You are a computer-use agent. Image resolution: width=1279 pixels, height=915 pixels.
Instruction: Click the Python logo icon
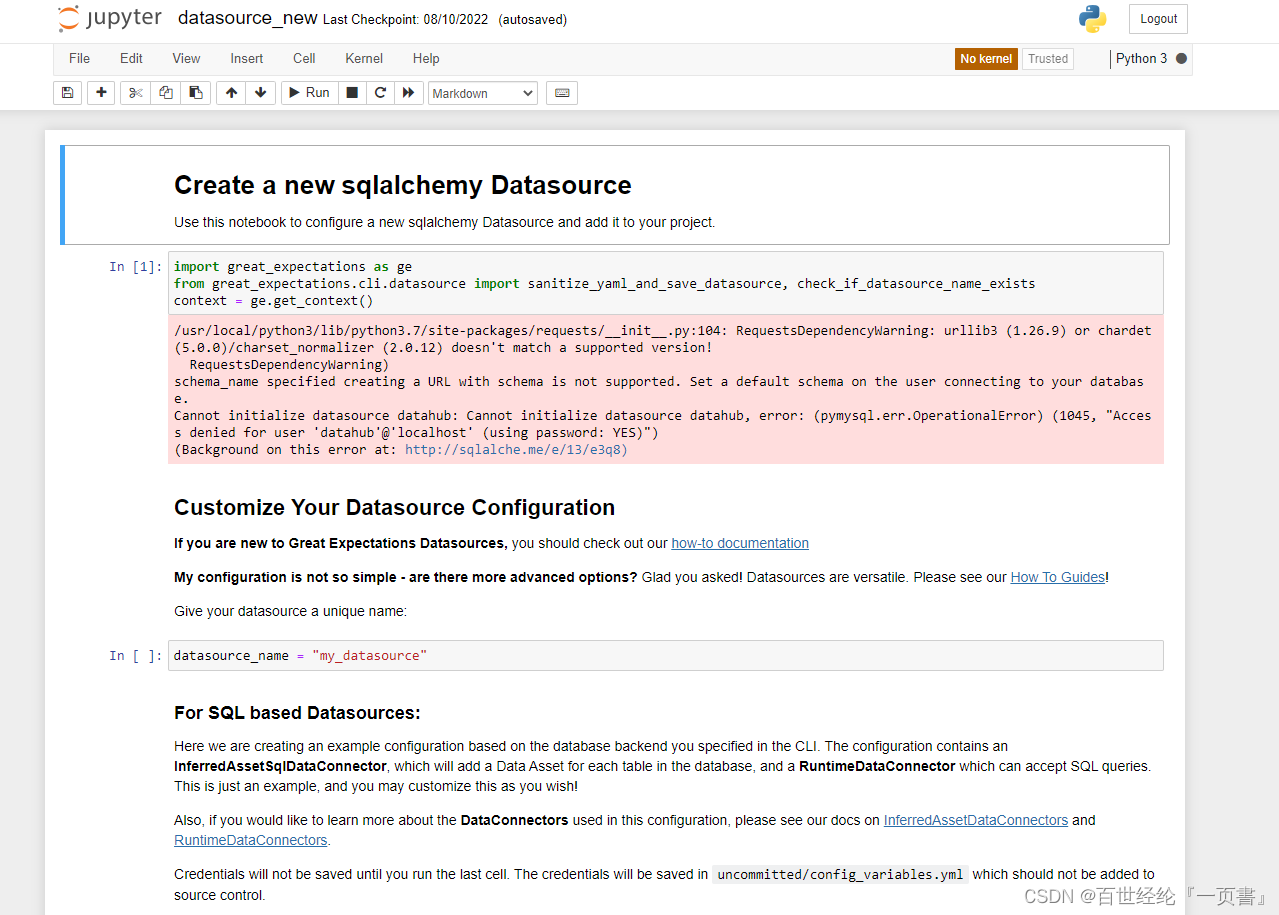pos(1093,19)
